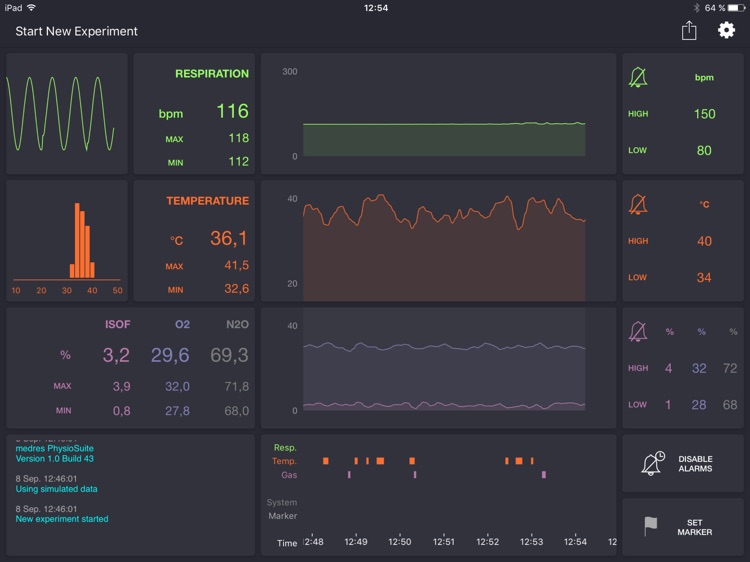Tap Disable Alarms button

[683, 463]
